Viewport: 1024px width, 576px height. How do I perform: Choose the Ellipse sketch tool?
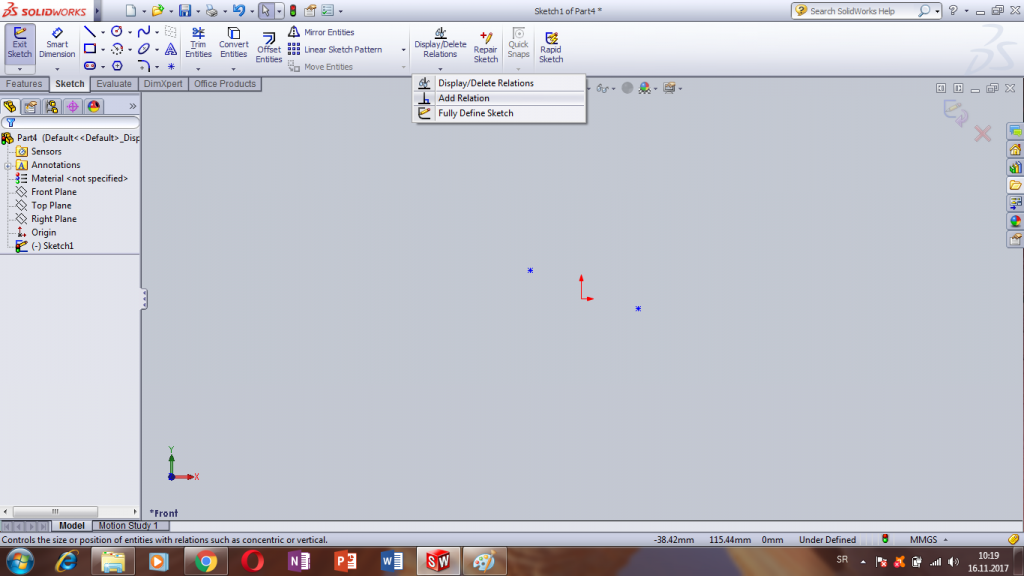click(x=144, y=49)
